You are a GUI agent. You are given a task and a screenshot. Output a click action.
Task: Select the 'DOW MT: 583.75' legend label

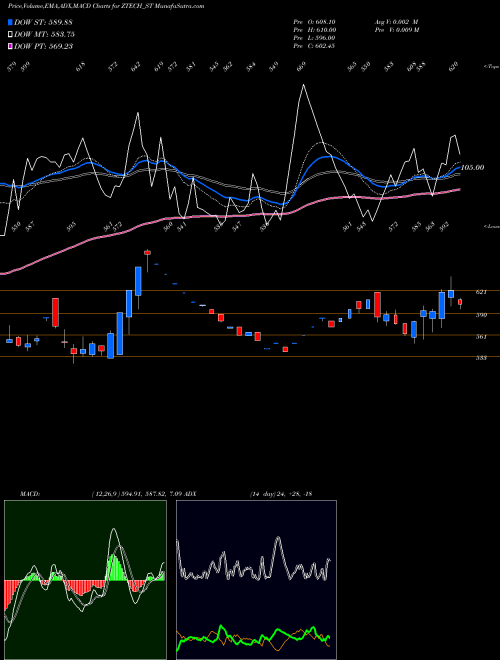[x=45, y=34]
